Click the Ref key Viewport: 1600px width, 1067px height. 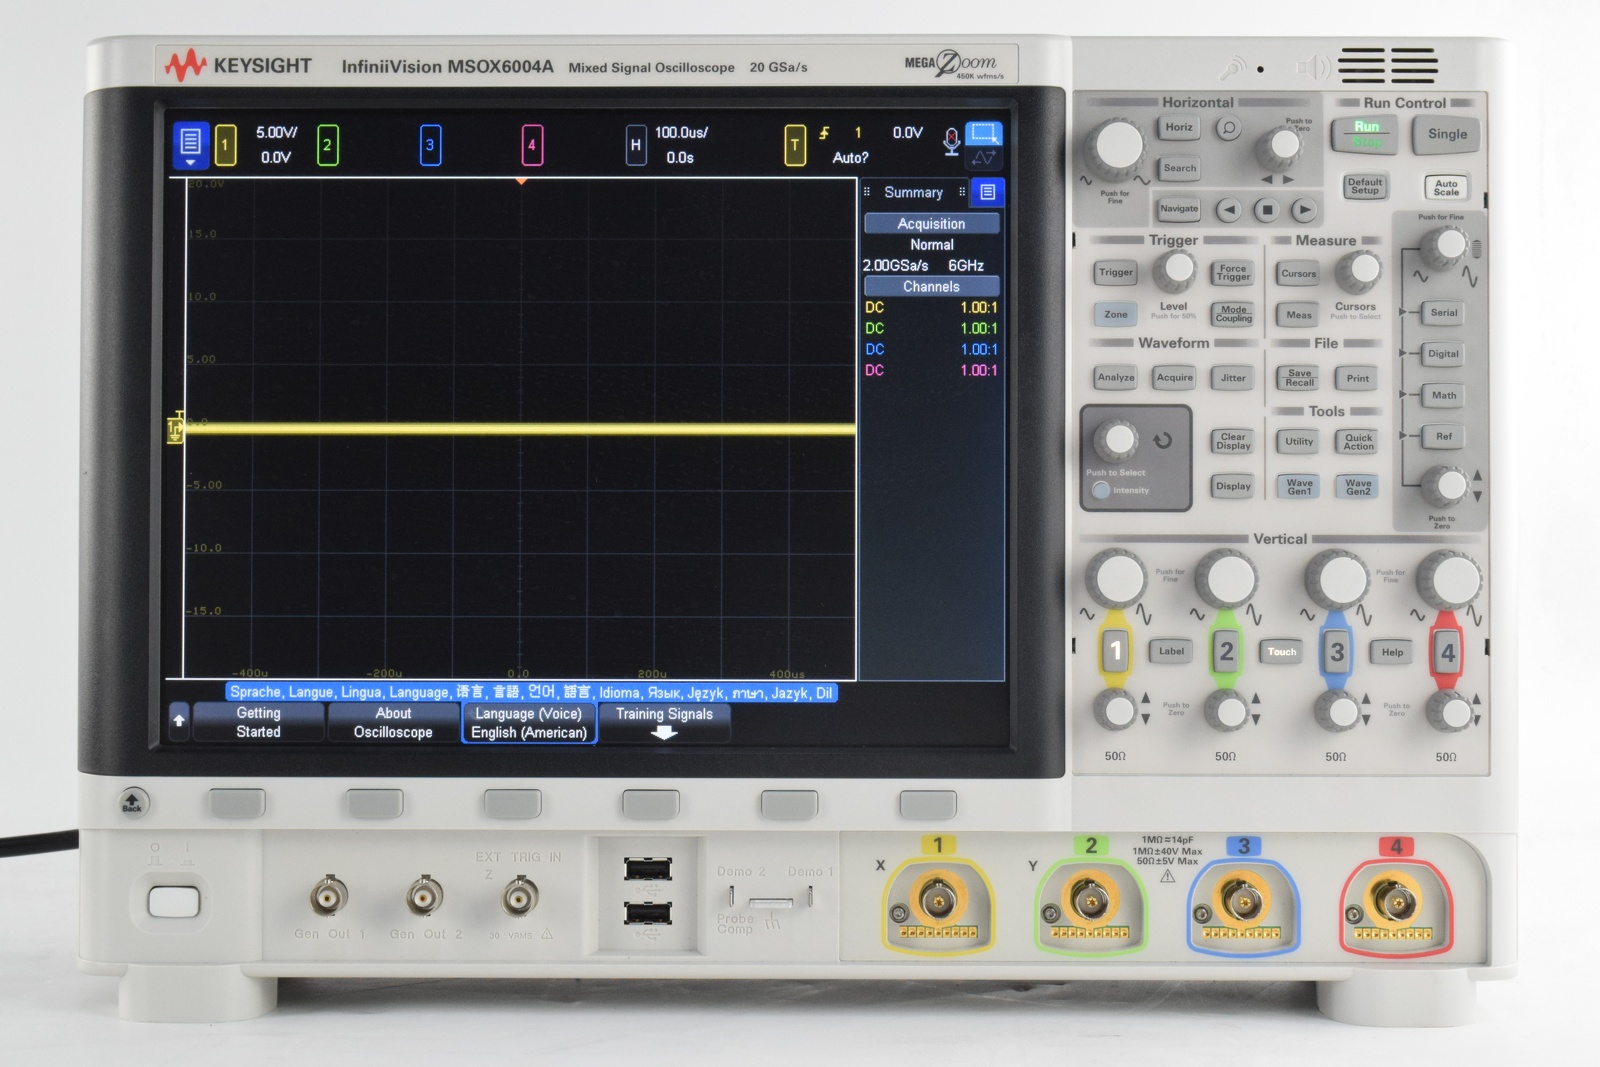1444,437
